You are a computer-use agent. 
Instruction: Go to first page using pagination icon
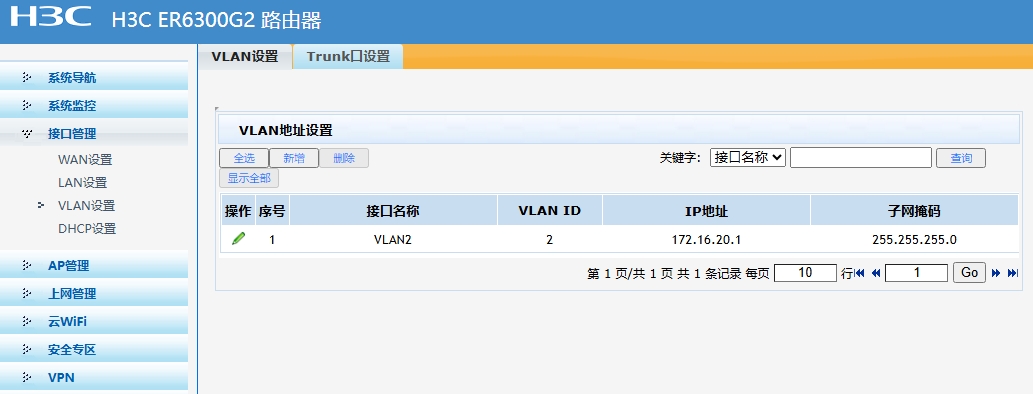(860, 273)
